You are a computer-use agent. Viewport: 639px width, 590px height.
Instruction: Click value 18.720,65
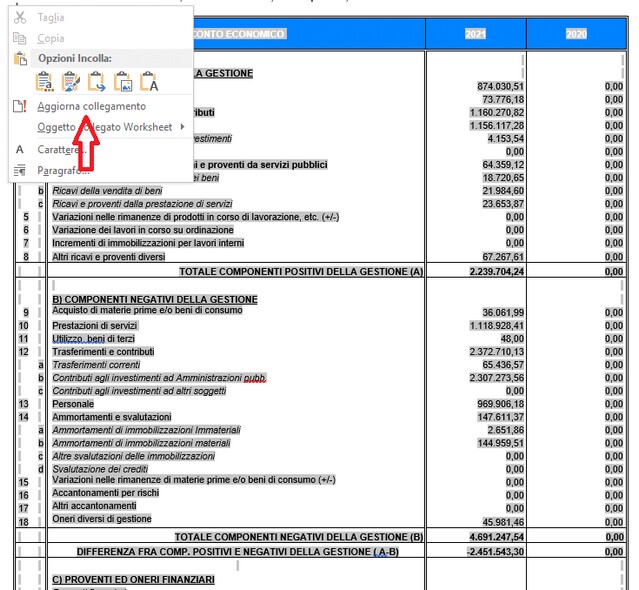coord(503,178)
